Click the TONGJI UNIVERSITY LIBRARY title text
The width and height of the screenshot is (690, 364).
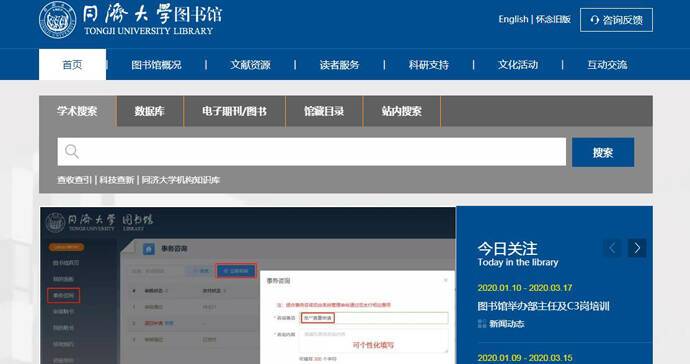[x=148, y=31]
